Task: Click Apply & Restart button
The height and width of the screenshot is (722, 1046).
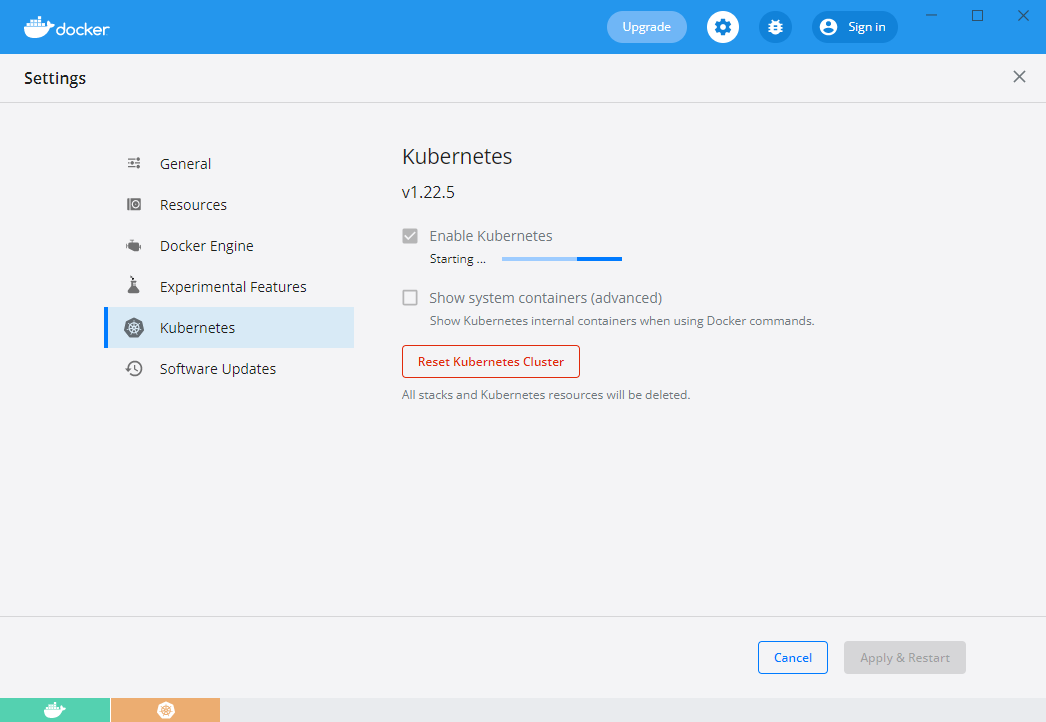Action: point(905,657)
